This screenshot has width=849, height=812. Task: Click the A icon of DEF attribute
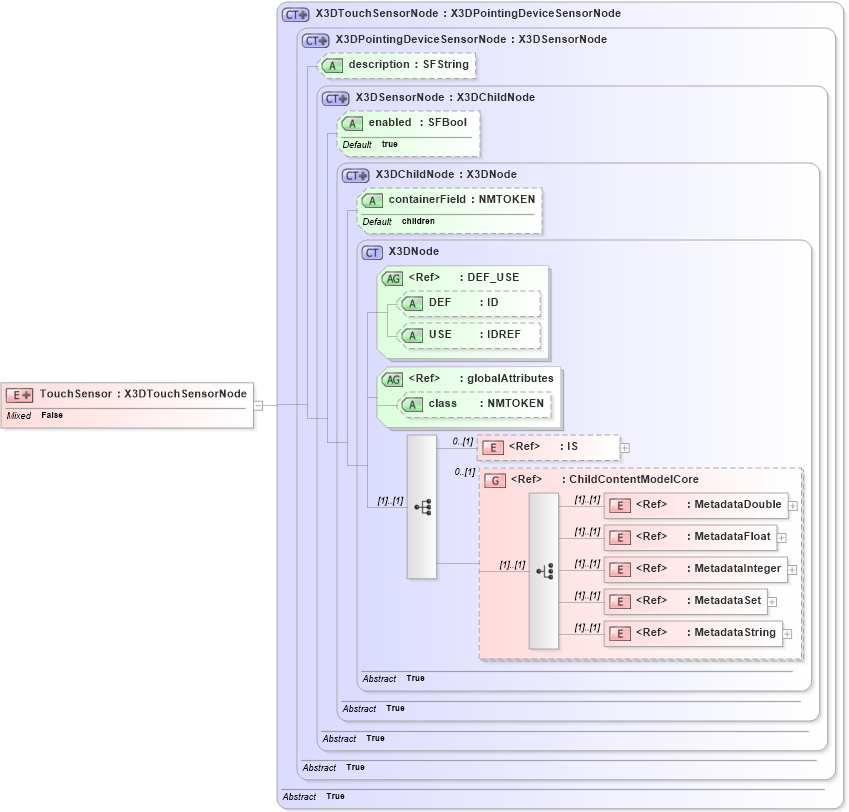(x=412, y=303)
